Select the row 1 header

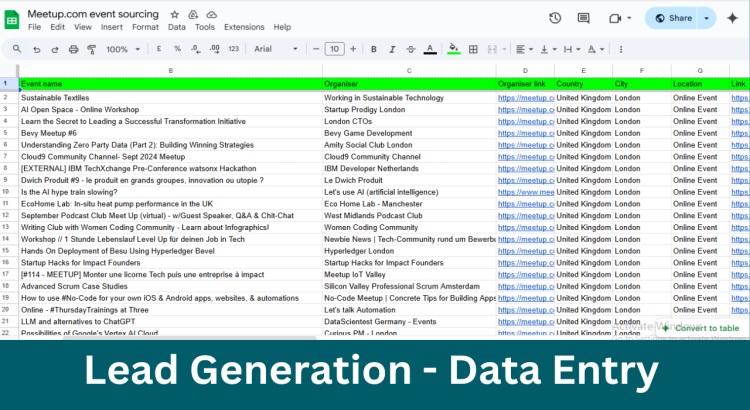(8, 83)
